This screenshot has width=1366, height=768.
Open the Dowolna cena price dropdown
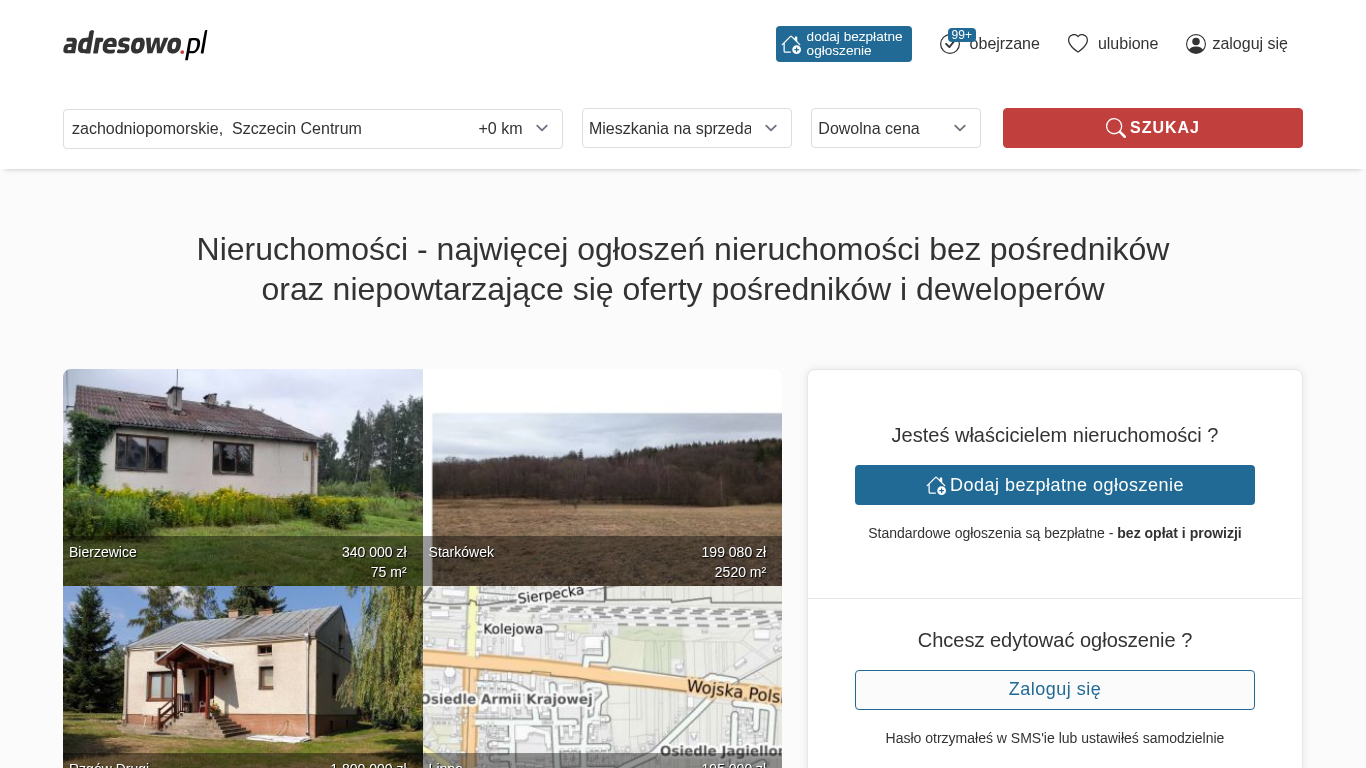point(895,128)
